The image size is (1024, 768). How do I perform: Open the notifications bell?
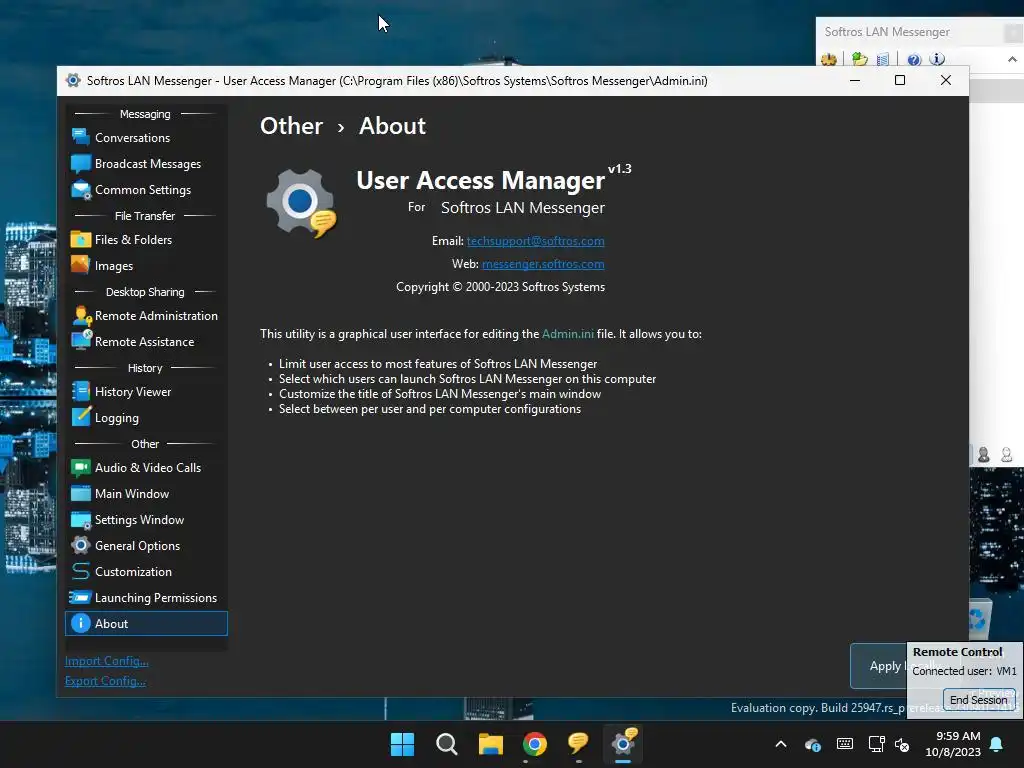pyautogui.click(x=997, y=744)
